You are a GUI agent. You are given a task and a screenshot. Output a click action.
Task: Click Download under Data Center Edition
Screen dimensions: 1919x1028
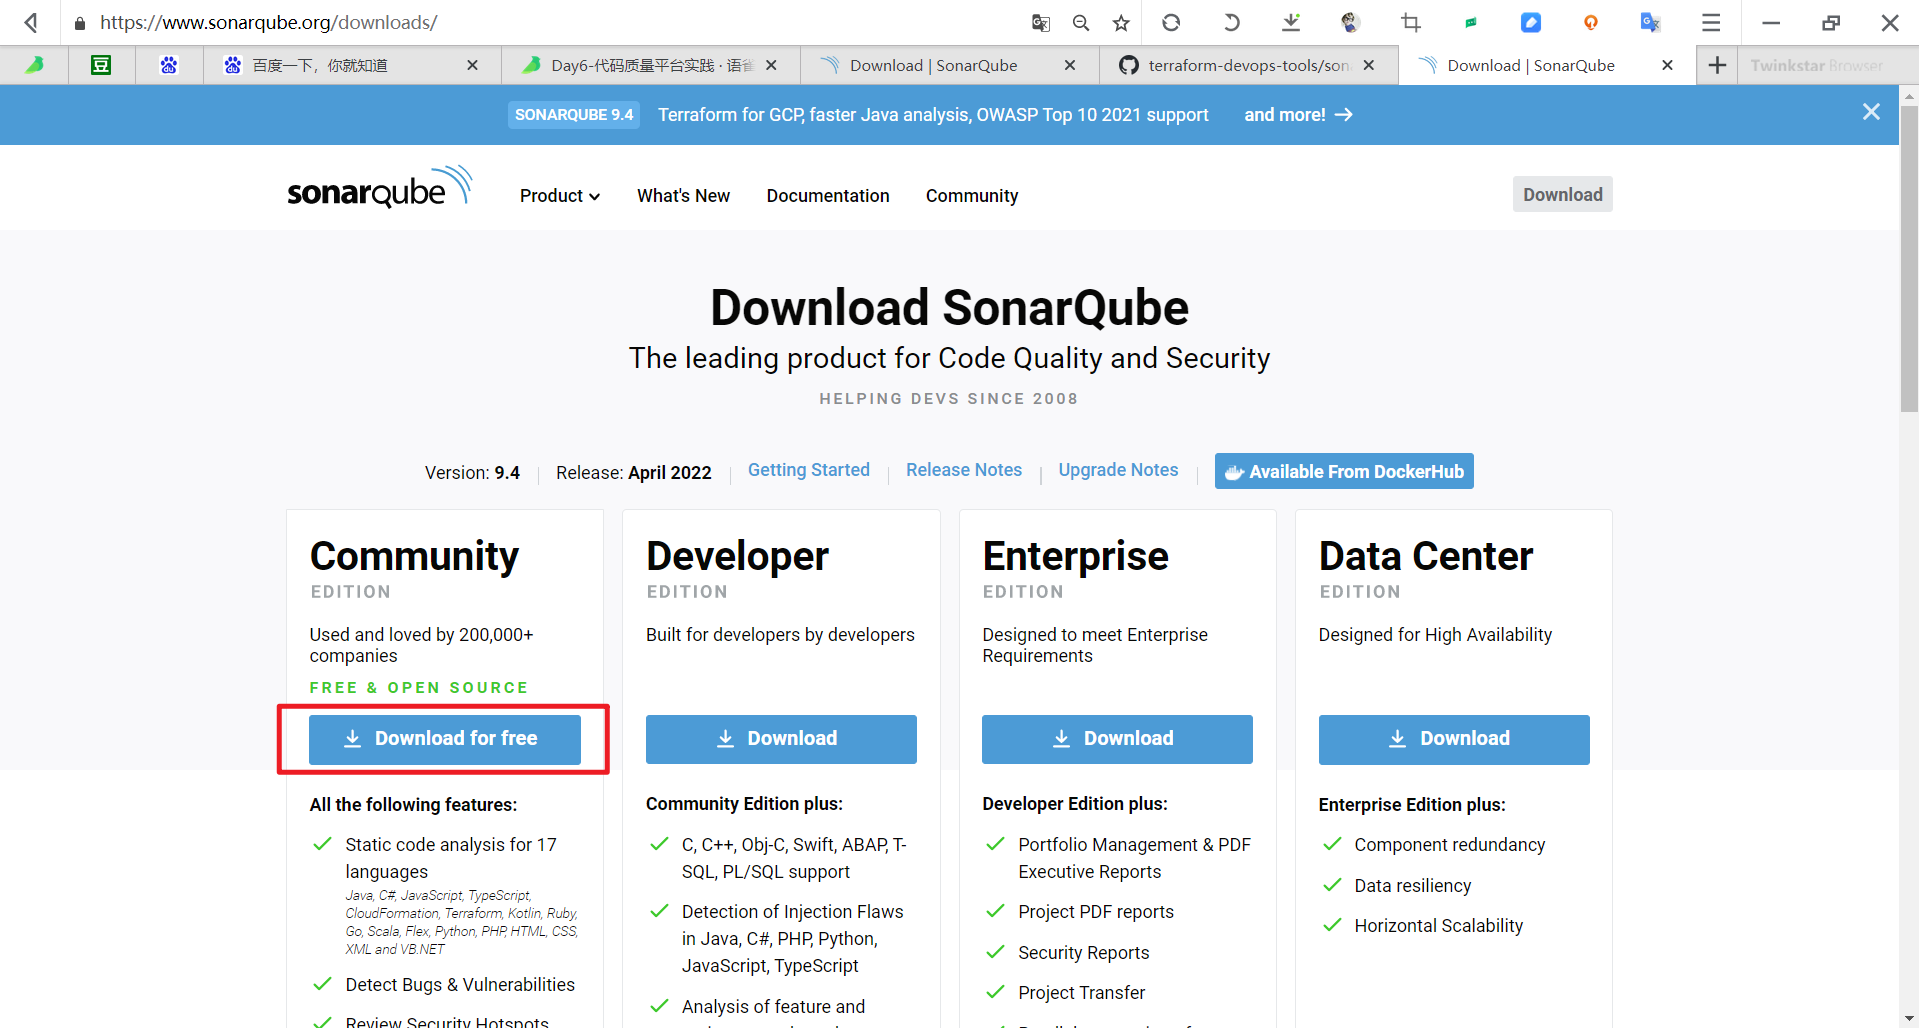1454,739
